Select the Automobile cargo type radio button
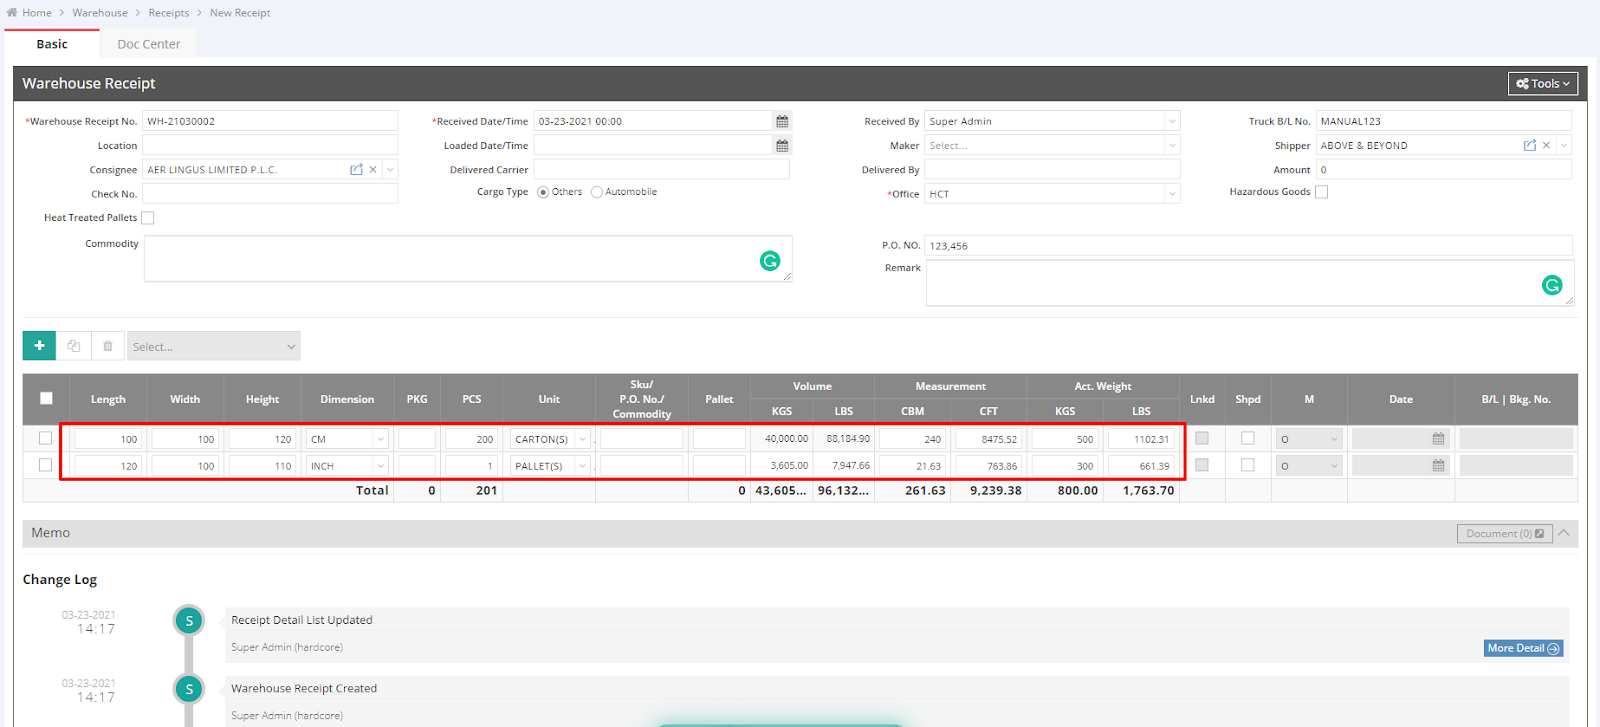Screen dimensions: 1600x727 [x=597, y=192]
